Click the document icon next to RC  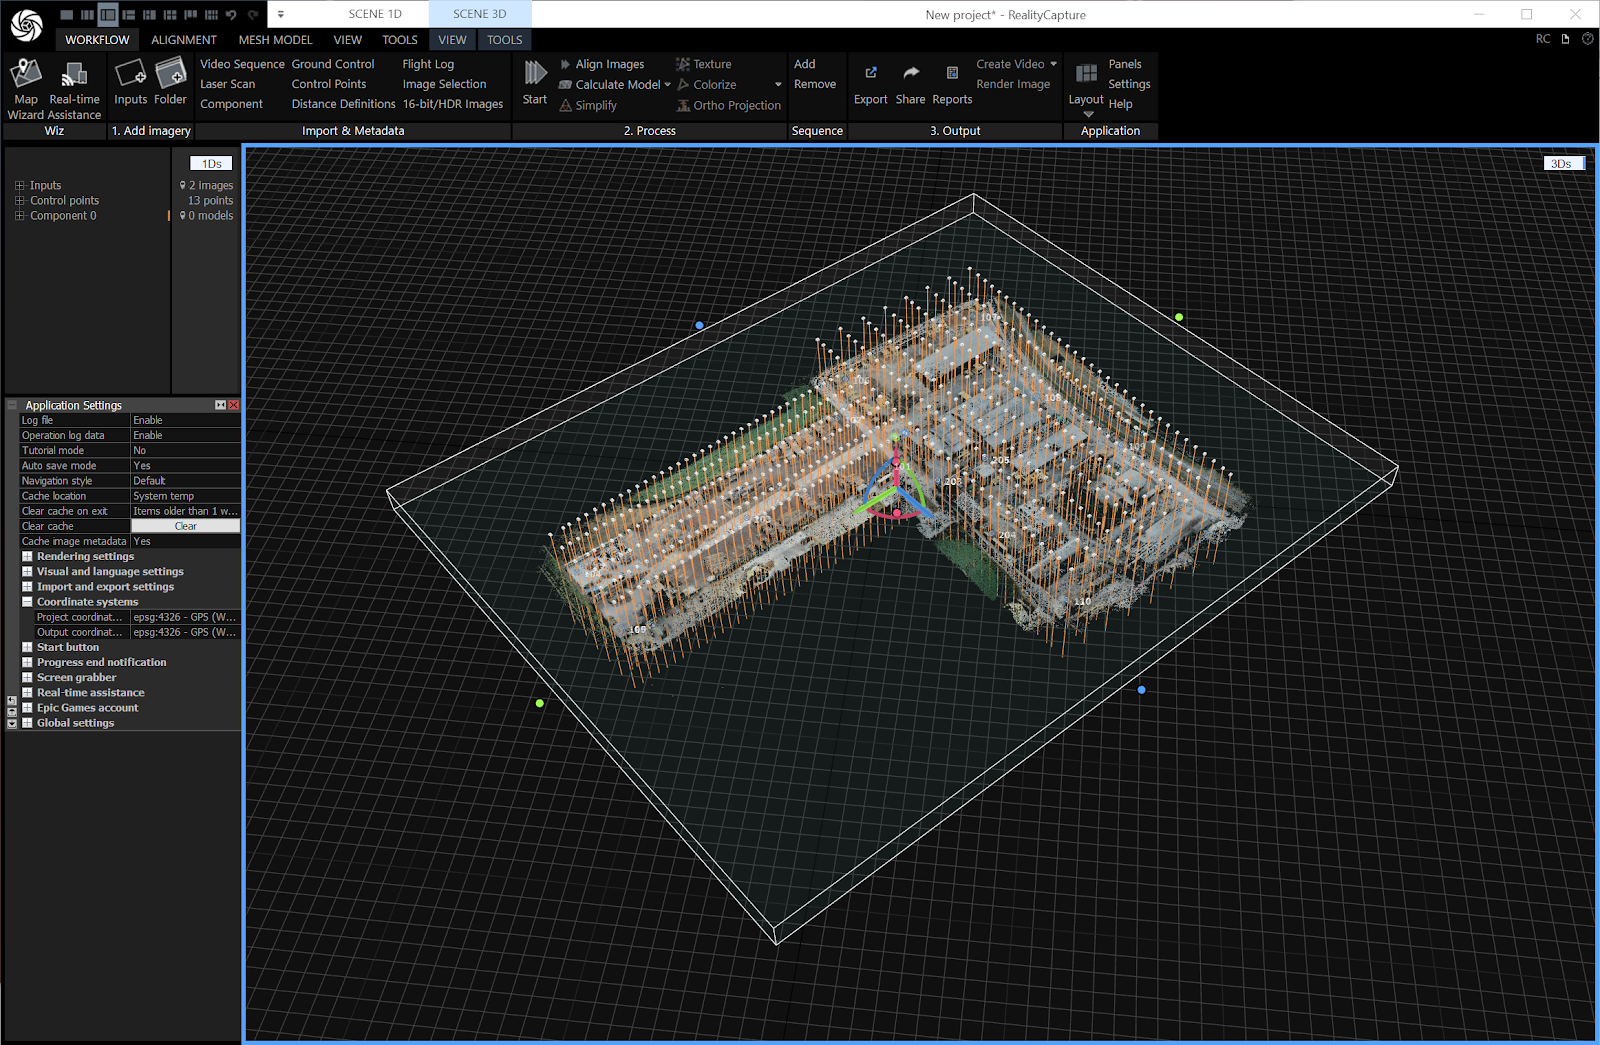pos(1565,39)
